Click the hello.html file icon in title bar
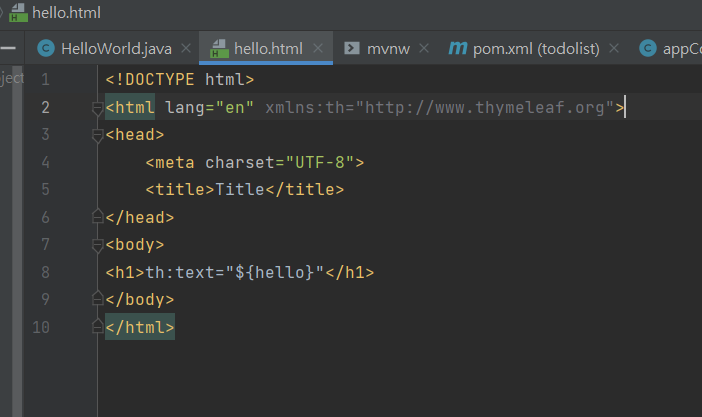Image resolution: width=702 pixels, height=417 pixels. tap(16, 13)
